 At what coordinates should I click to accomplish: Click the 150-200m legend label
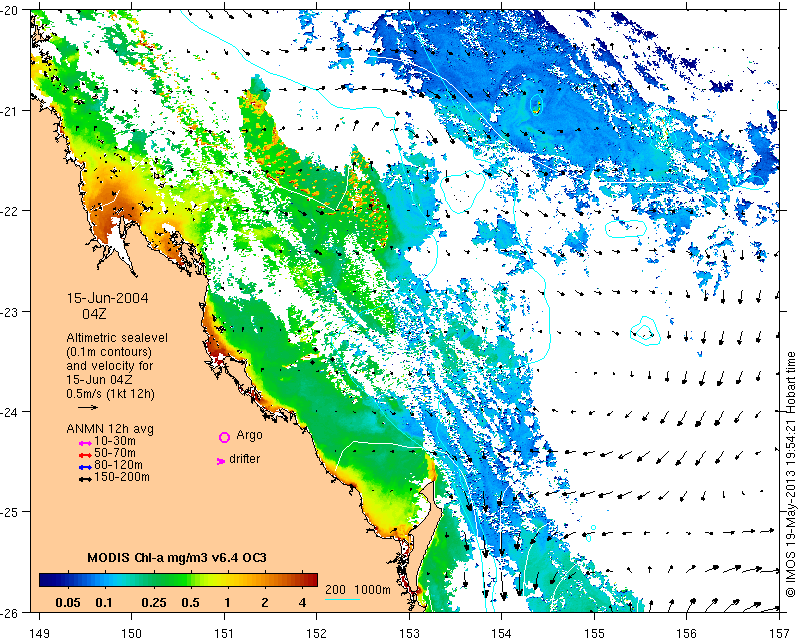122,477
